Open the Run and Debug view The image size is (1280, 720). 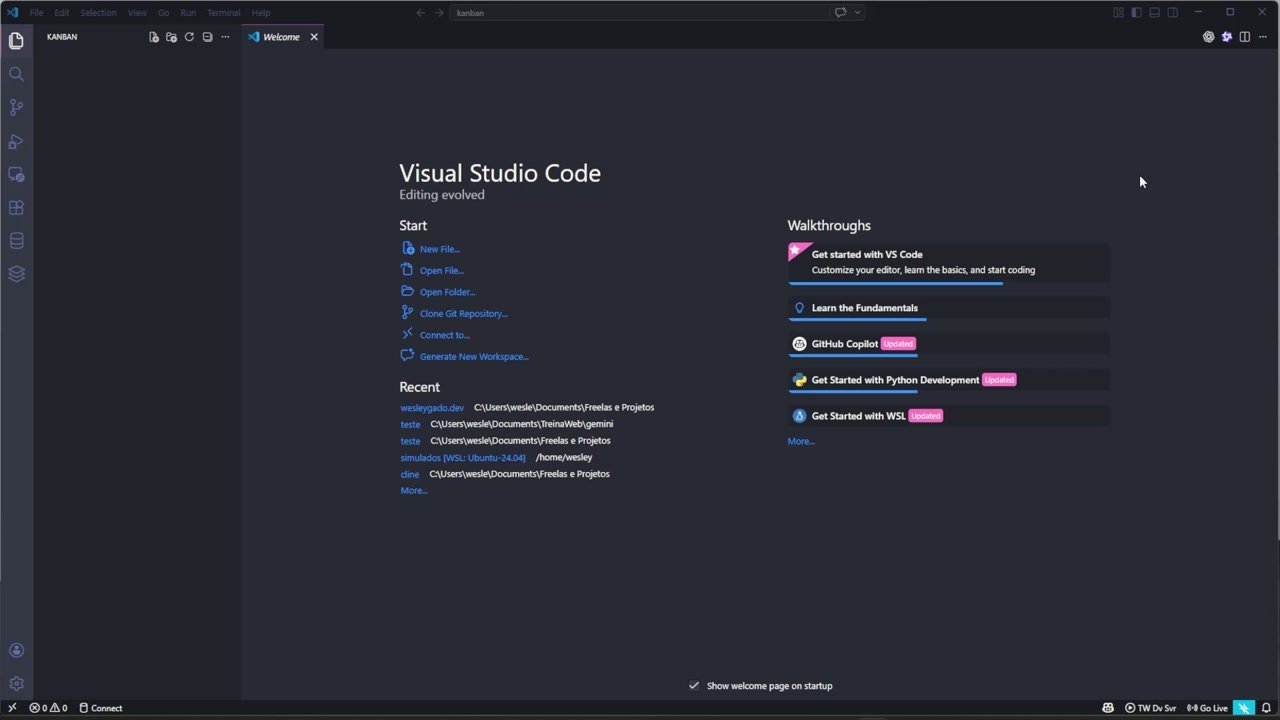[16, 141]
